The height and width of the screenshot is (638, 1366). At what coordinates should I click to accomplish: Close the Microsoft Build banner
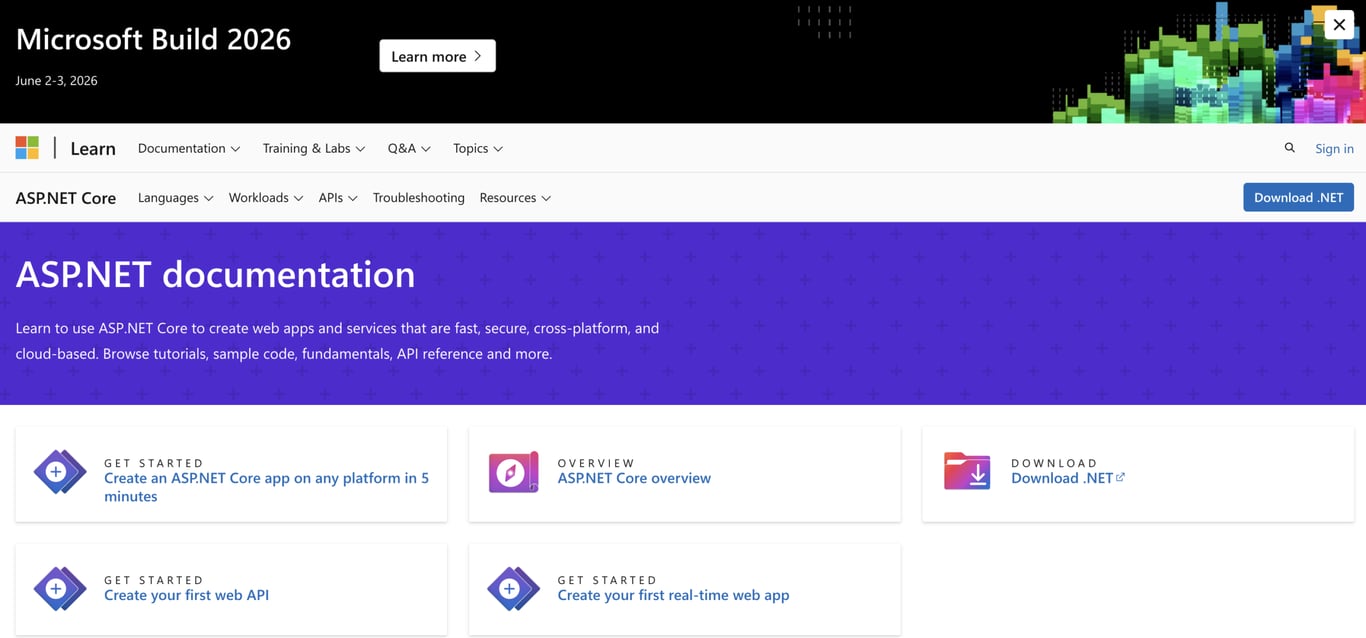1339,25
